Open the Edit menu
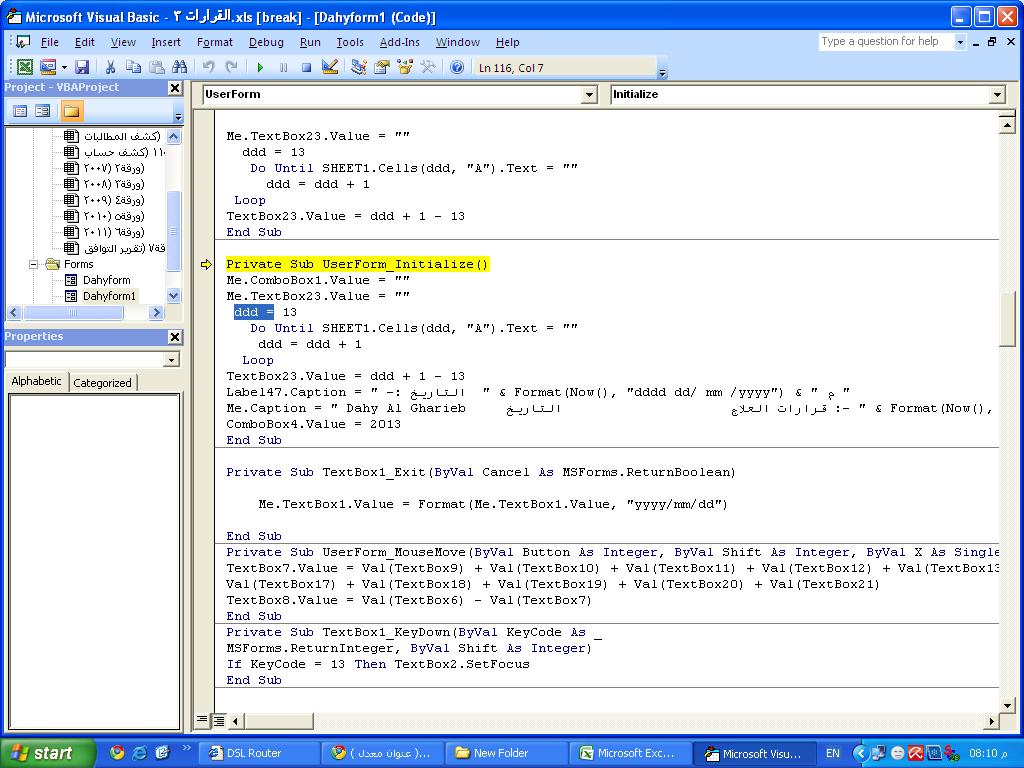Screen dimensions: 1024x768 click(x=84, y=42)
